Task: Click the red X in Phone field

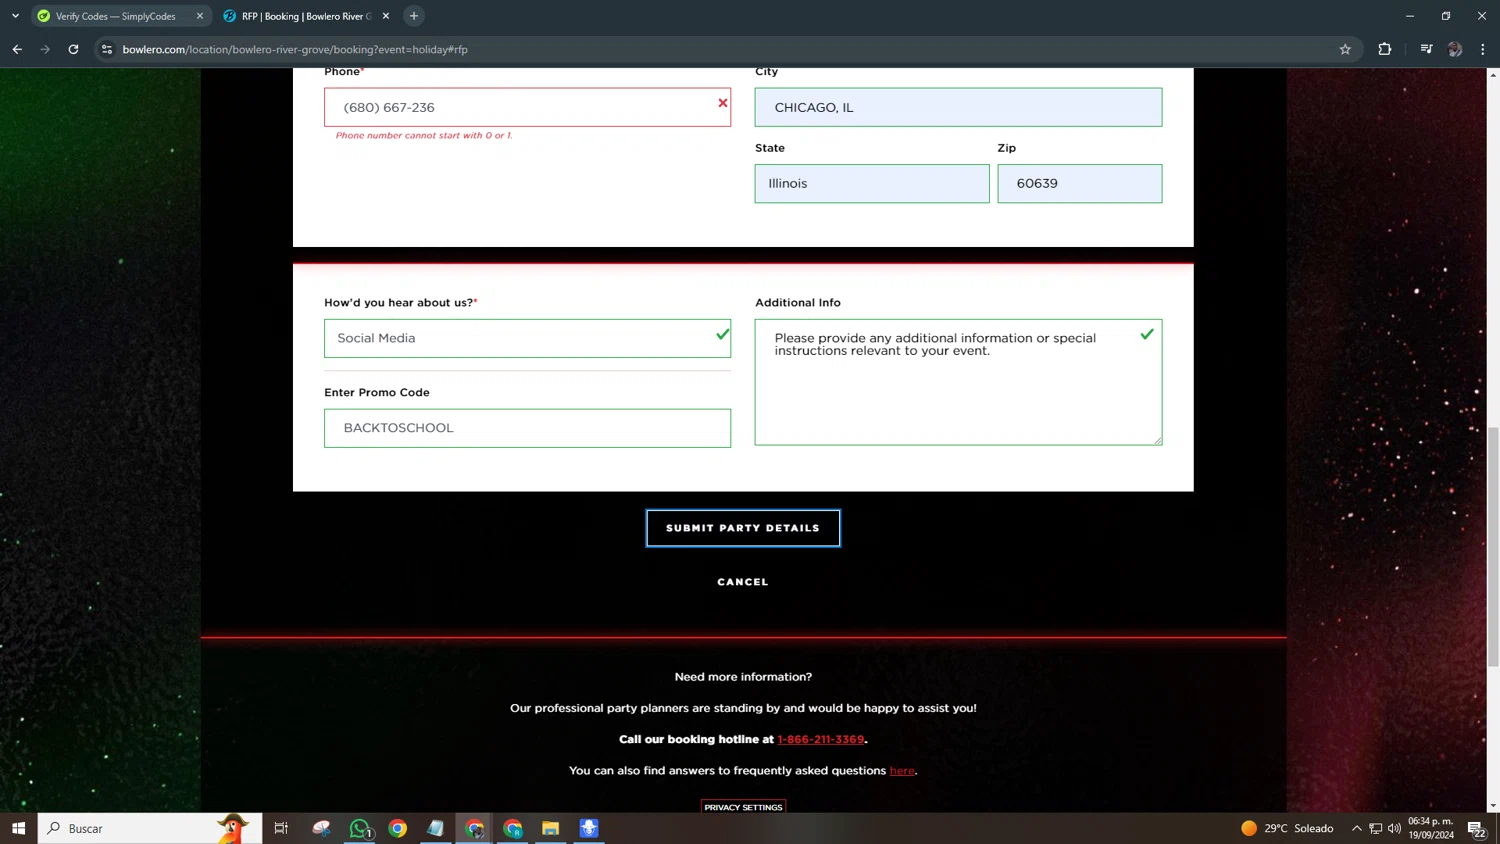Action: (x=722, y=103)
